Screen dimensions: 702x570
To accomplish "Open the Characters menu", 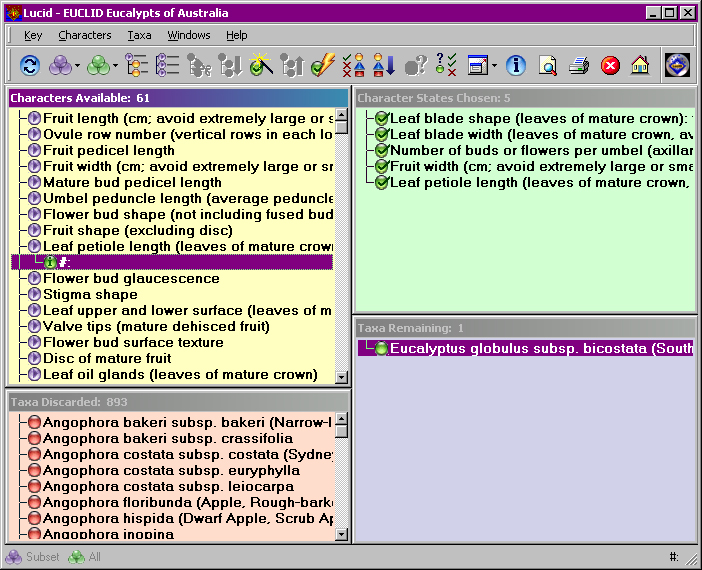I will (85, 35).
